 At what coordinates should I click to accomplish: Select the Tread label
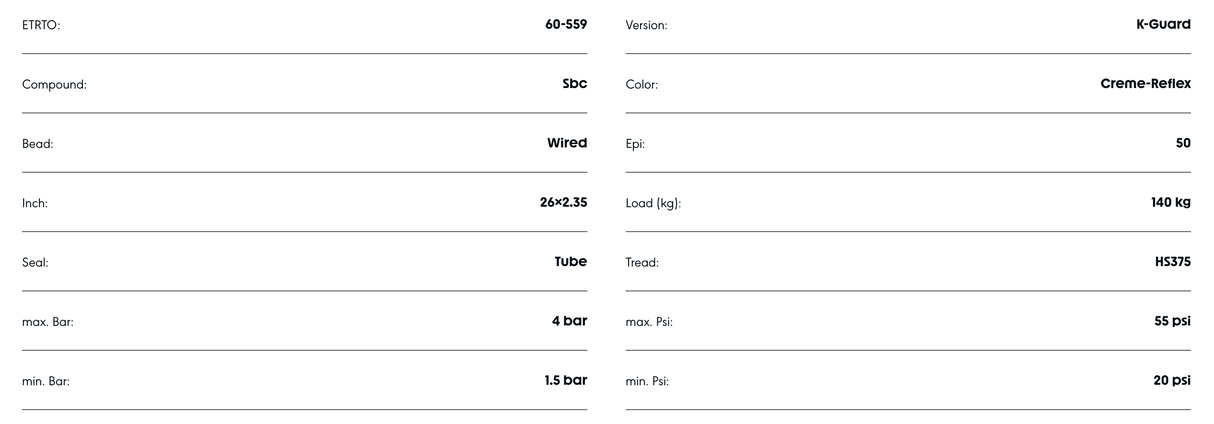click(x=642, y=263)
